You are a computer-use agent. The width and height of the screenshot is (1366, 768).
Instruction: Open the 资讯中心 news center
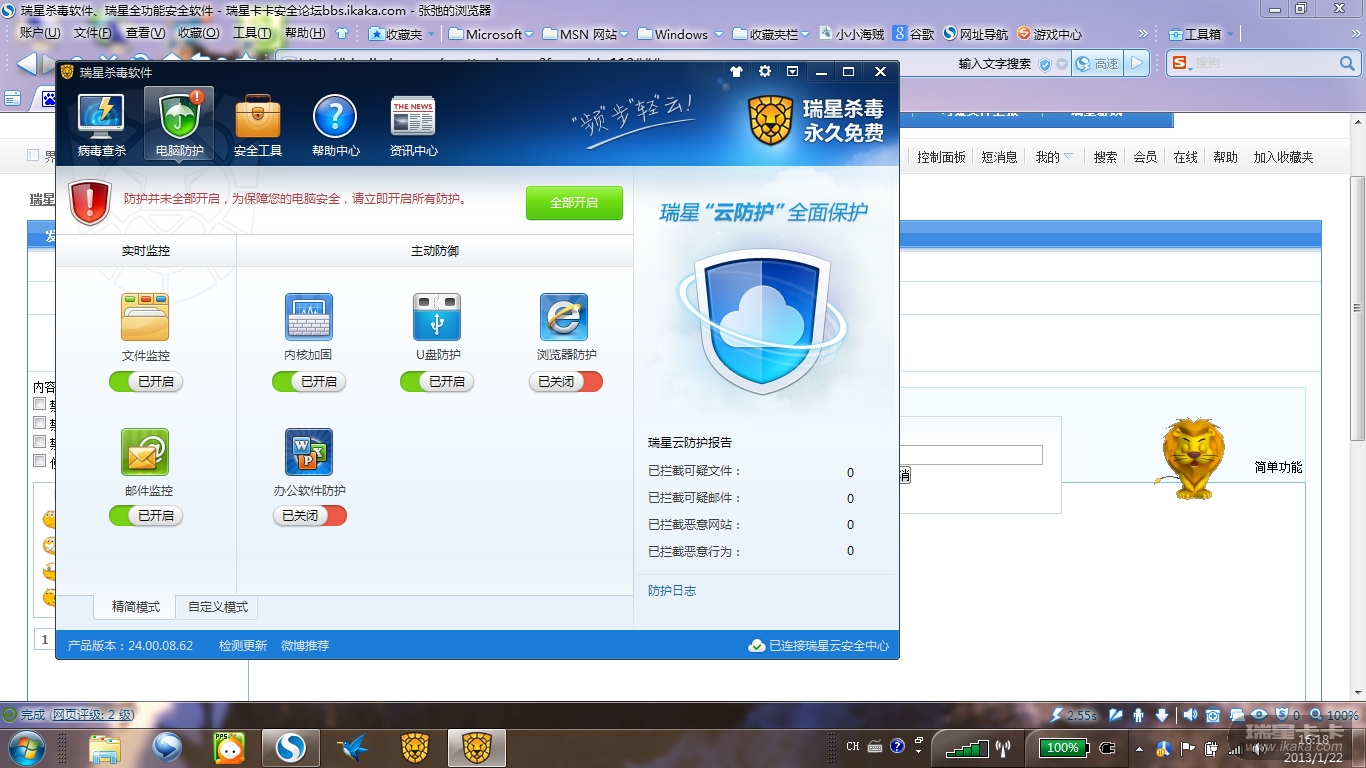point(413,125)
